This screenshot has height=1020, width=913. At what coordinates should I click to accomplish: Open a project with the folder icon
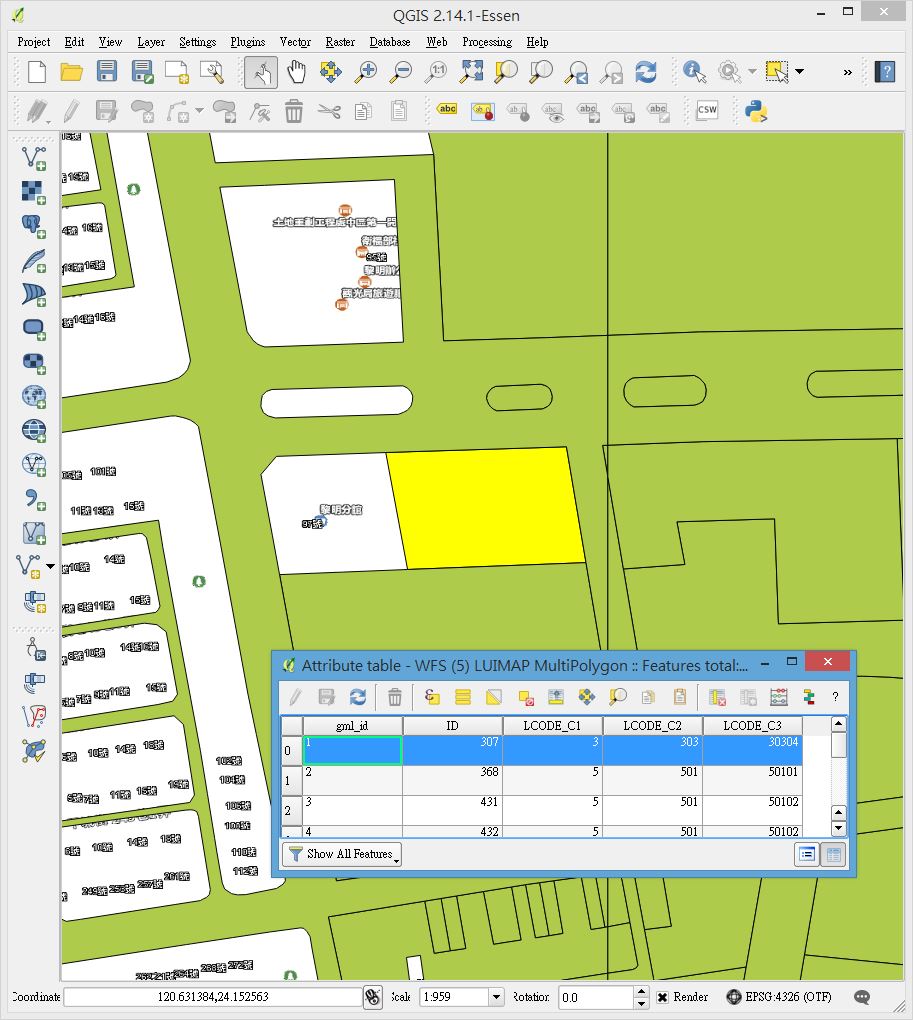[x=72, y=72]
